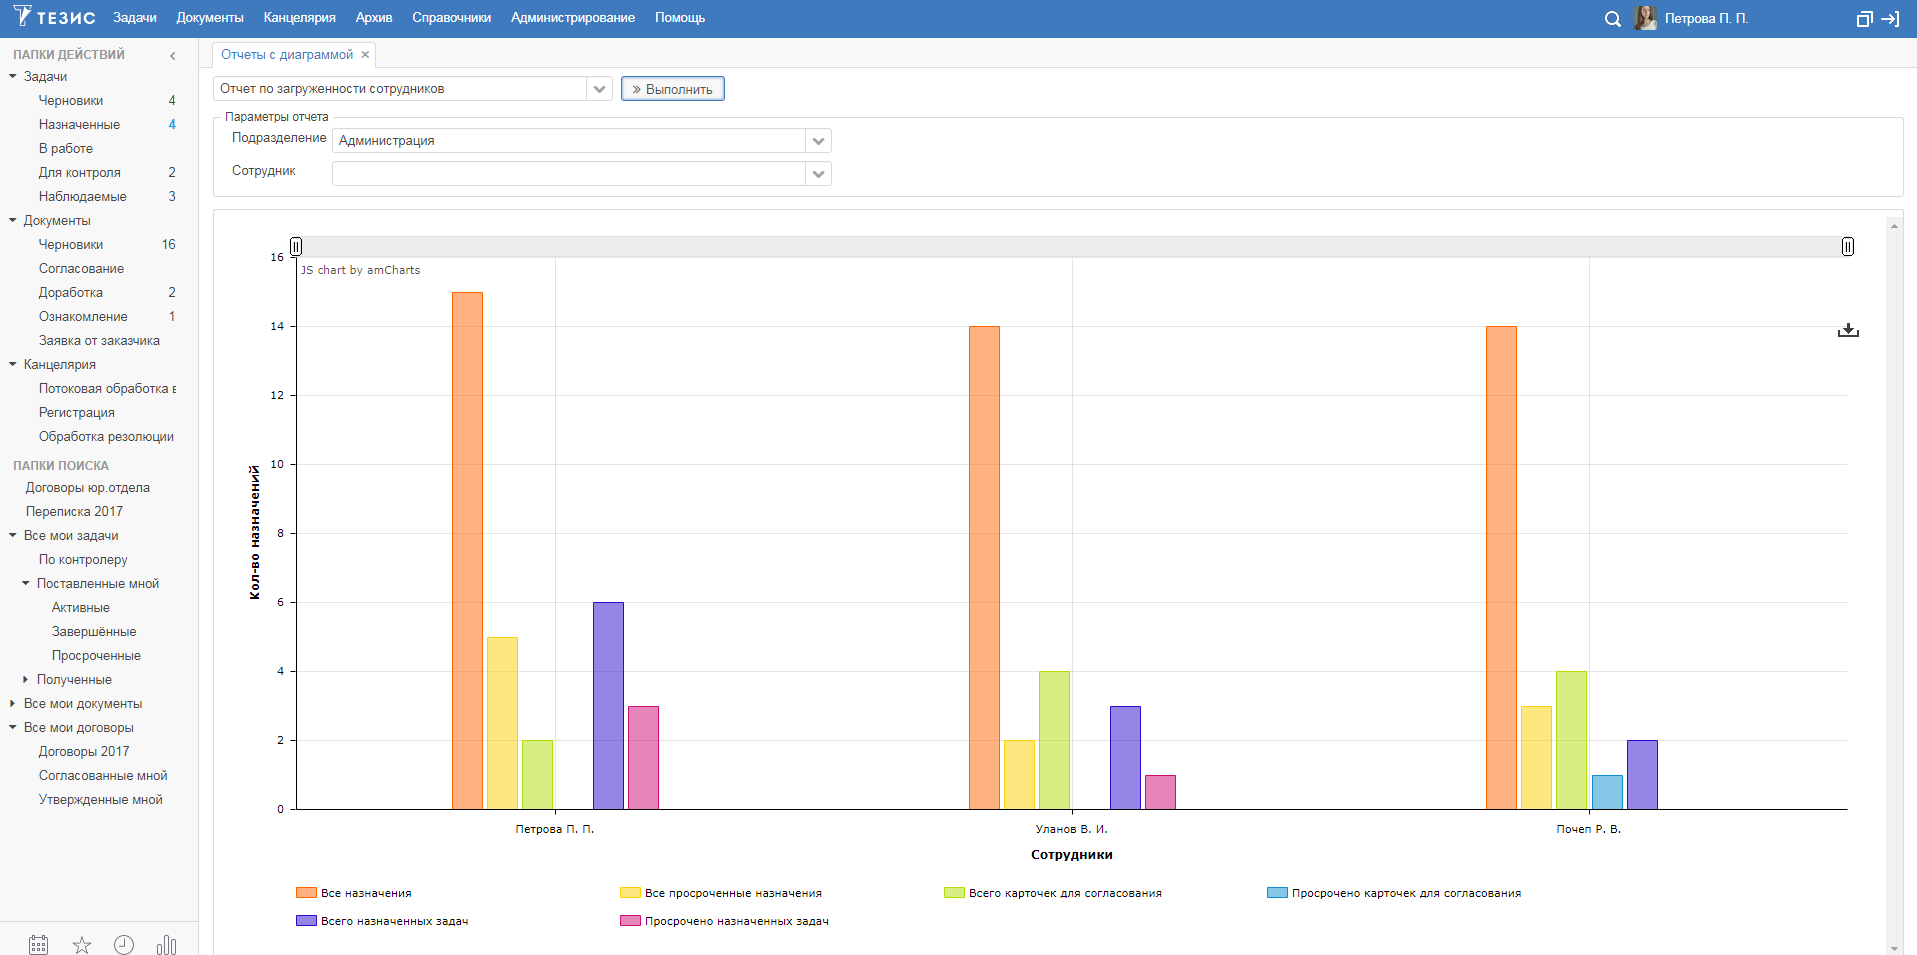The height and width of the screenshot is (955, 1917).
Task: Click the Подразделение field with Администрация
Action: (x=569, y=141)
